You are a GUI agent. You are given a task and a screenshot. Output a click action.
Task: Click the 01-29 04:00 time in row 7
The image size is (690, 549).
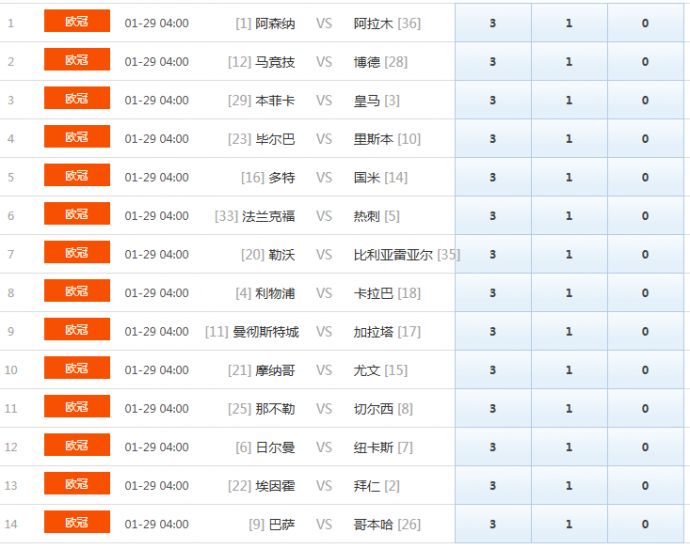pyautogui.click(x=156, y=255)
